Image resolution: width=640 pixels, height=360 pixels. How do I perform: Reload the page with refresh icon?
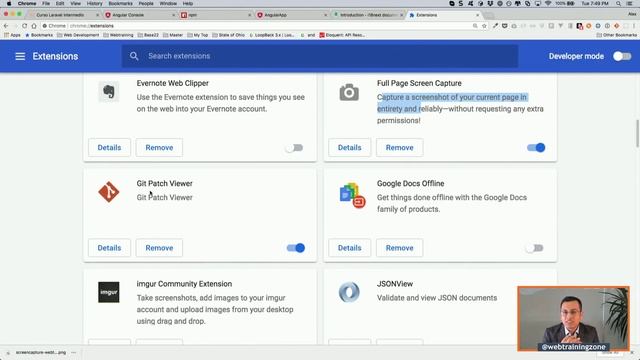[x=24, y=26]
